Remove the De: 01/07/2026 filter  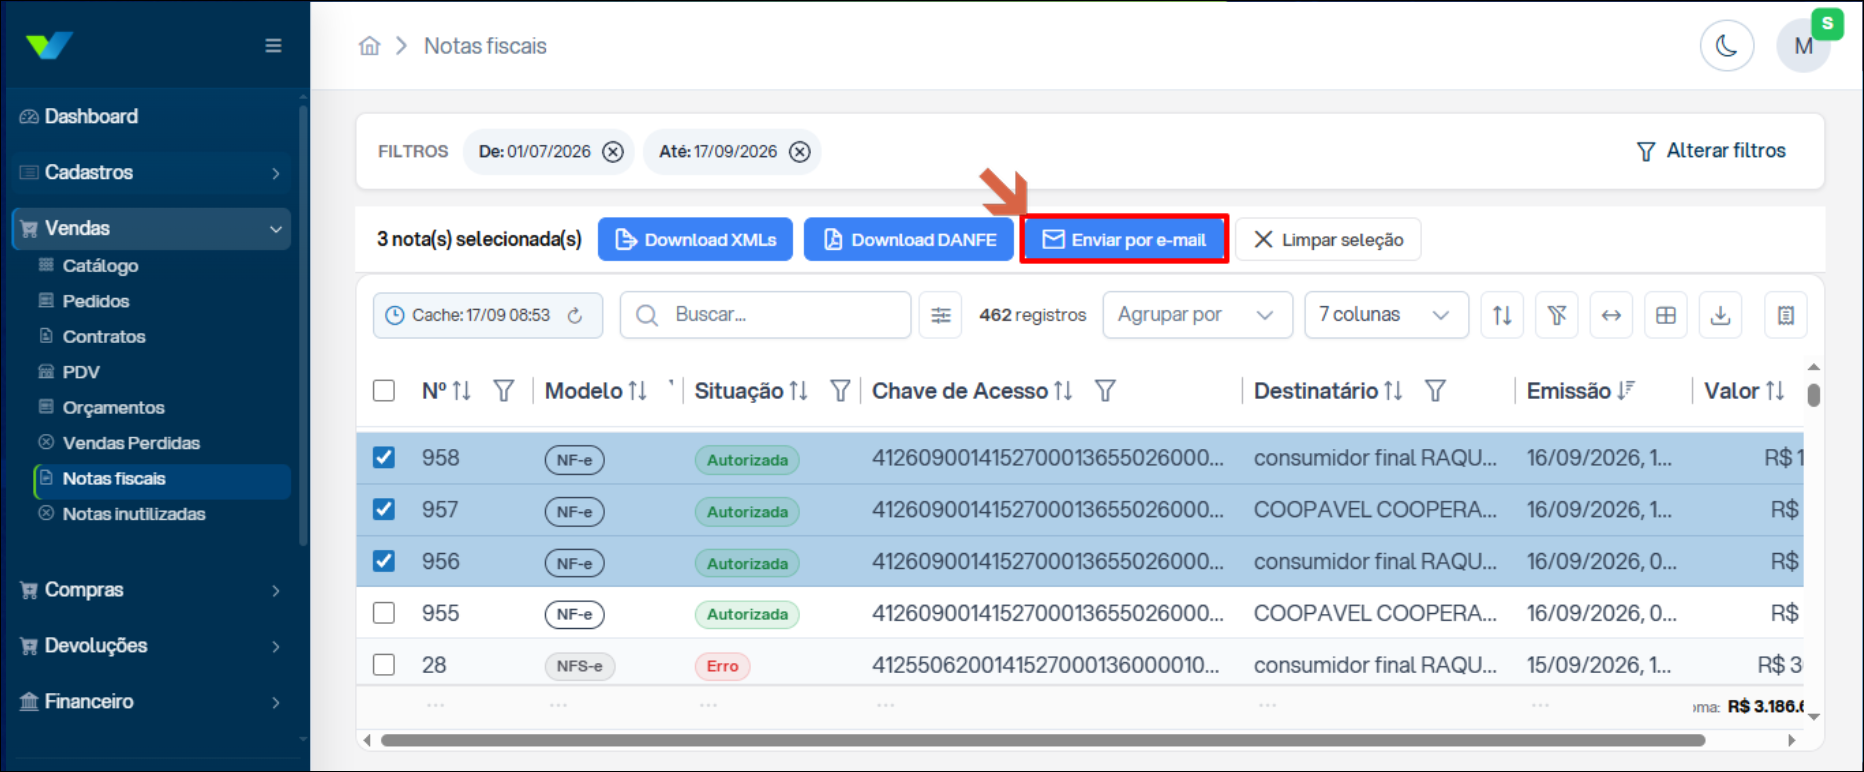613,152
